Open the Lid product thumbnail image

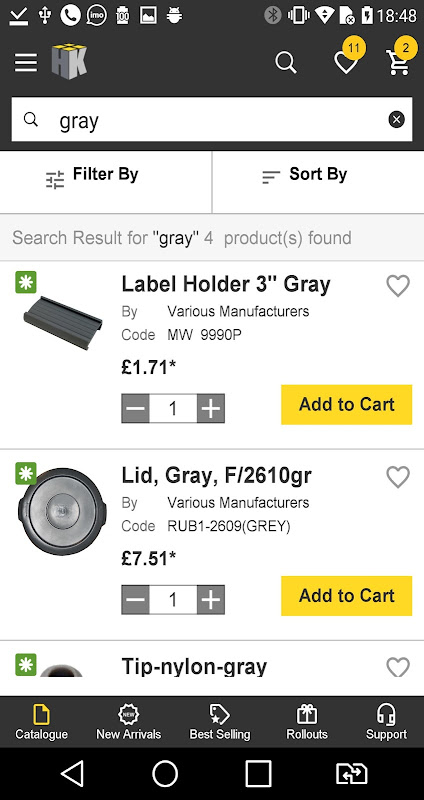(x=62, y=511)
